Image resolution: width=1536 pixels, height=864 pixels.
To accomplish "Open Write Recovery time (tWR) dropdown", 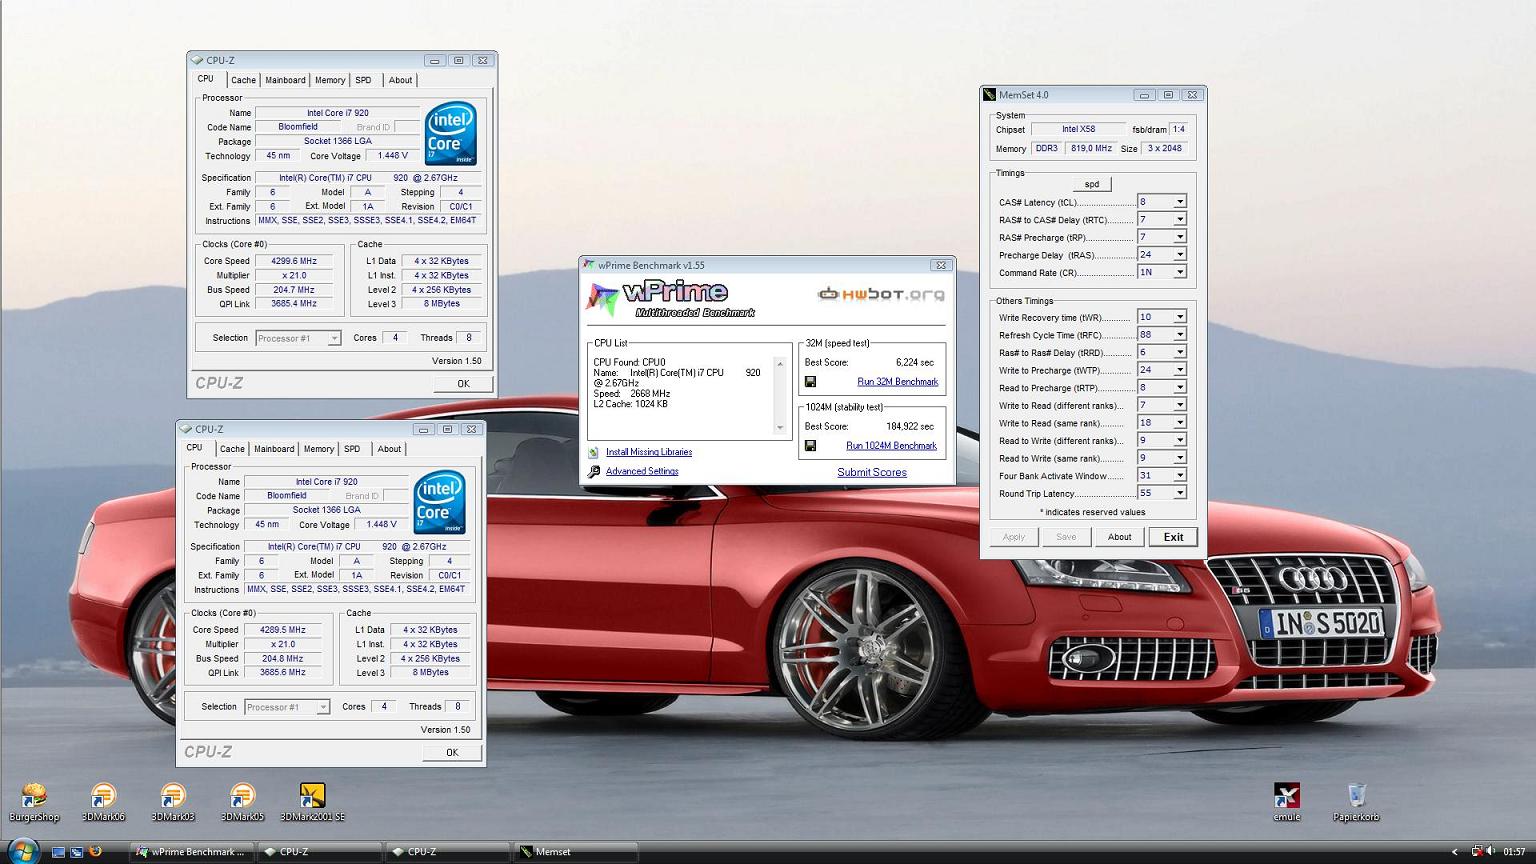I will (1180, 317).
